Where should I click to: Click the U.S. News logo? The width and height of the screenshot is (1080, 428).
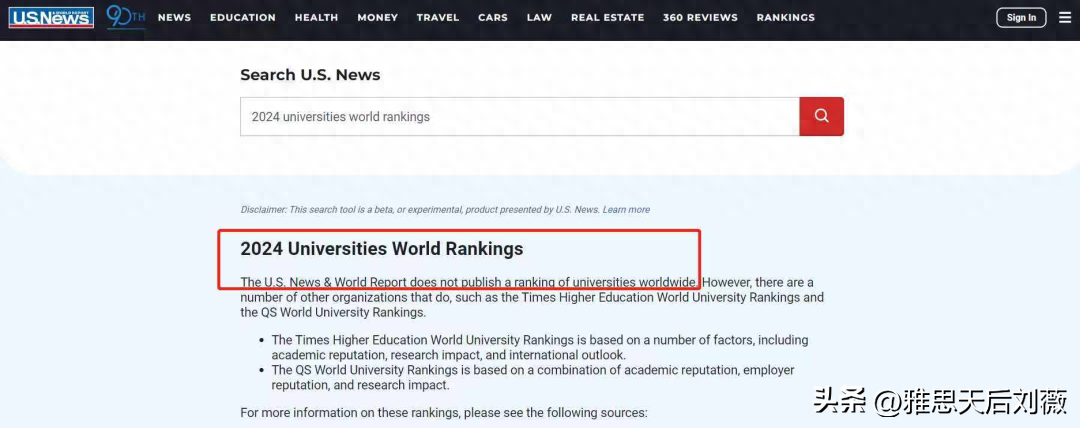tap(51, 17)
